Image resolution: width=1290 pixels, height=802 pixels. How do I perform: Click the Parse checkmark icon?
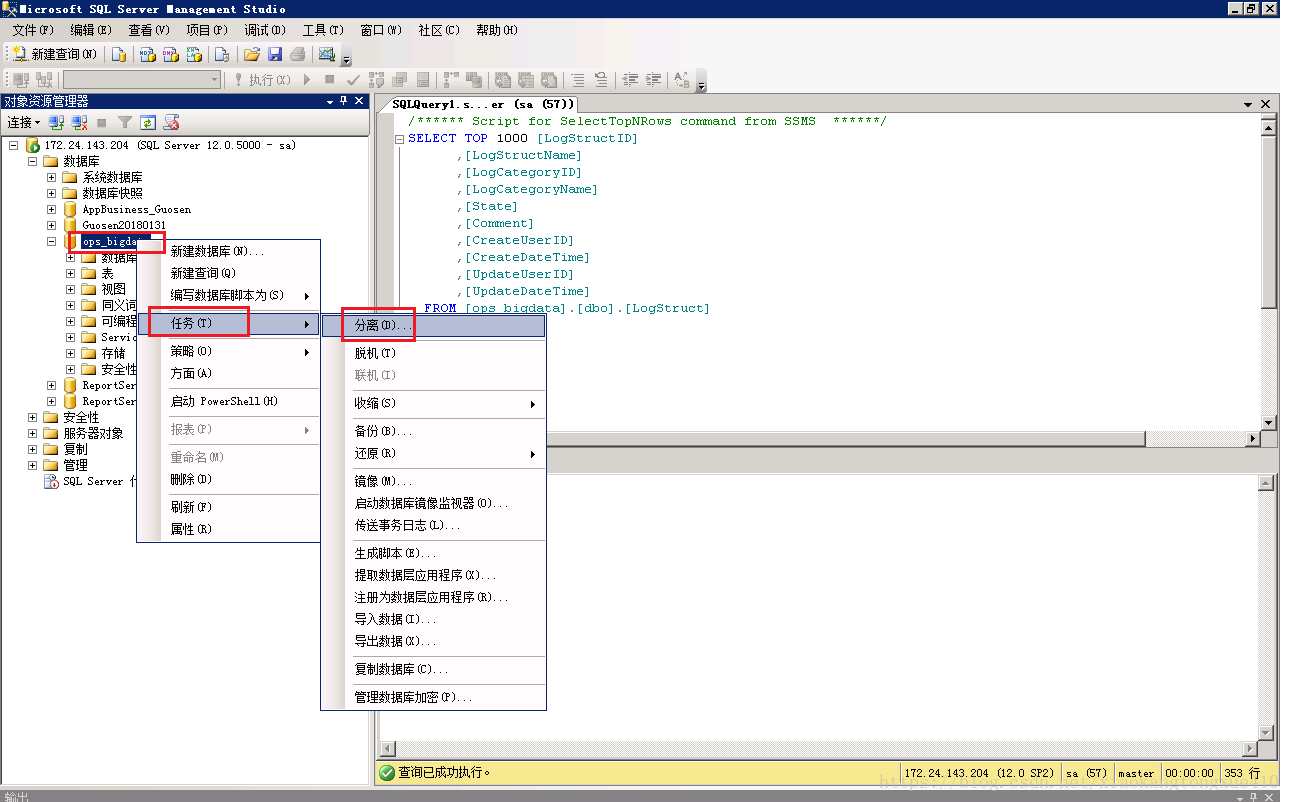point(353,80)
